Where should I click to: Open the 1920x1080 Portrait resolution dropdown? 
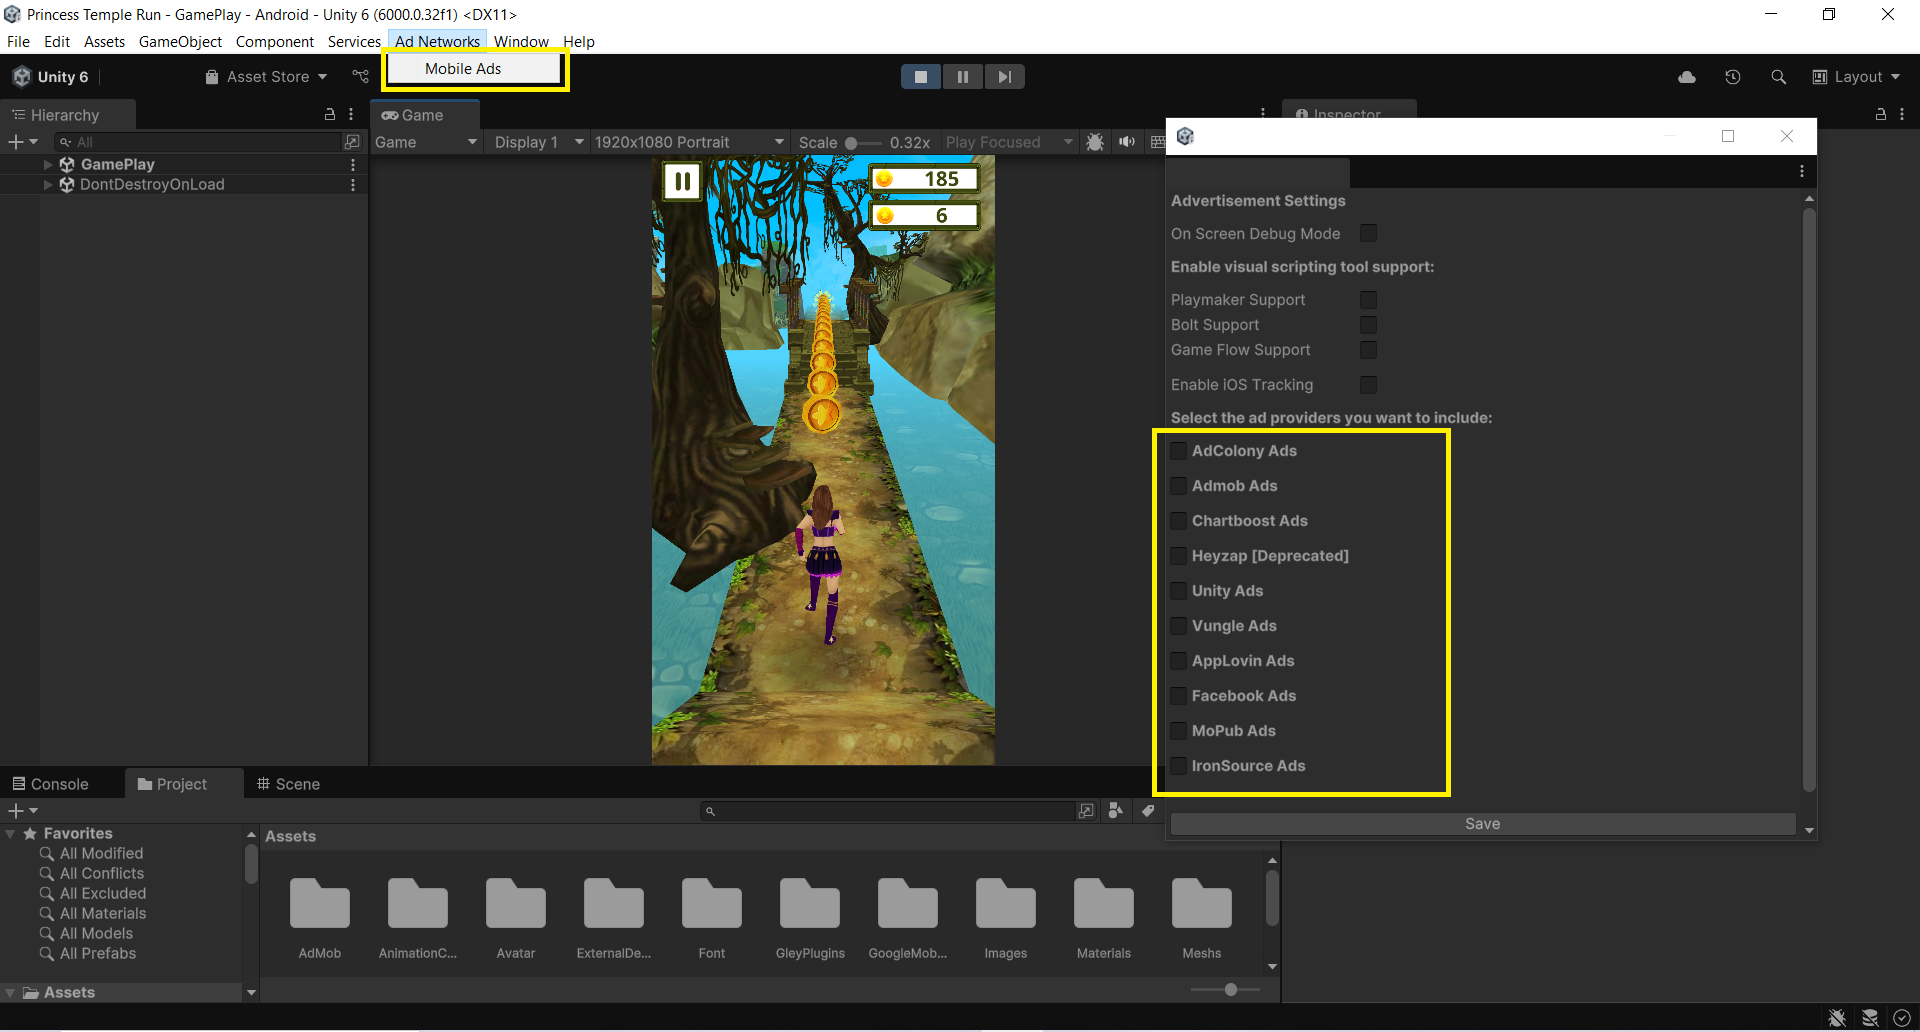[x=688, y=142]
